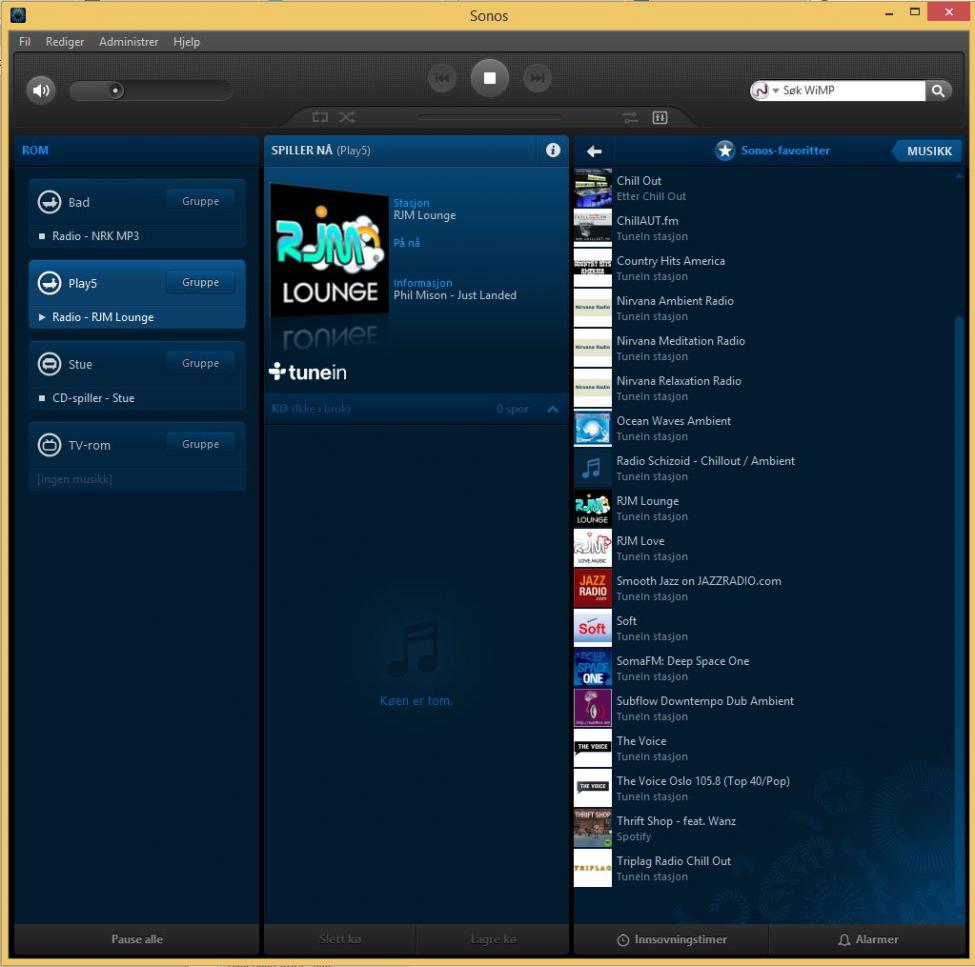This screenshot has width=975, height=967.
Task: Click Gruppe button for Stue
Action: tap(200, 363)
